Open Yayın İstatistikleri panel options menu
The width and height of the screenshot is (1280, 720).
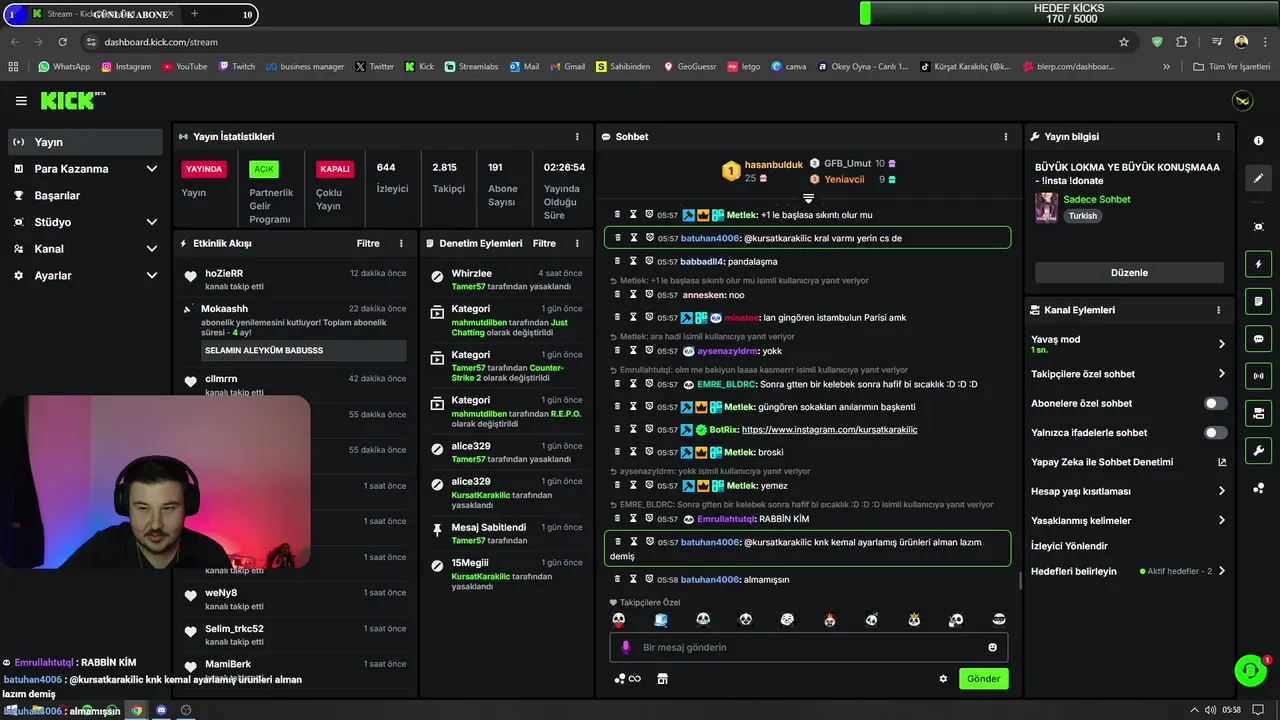pos(577,136)
